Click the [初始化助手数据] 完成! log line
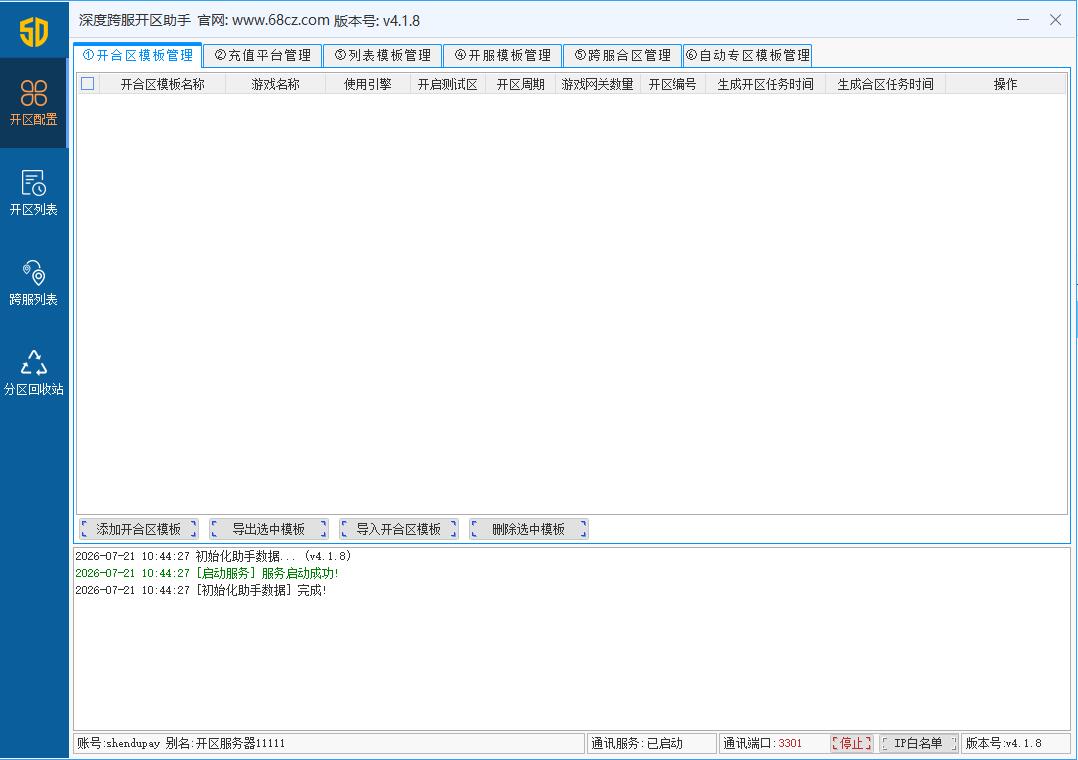This screenshot has width=1078, height=760. tap(201, 591)
